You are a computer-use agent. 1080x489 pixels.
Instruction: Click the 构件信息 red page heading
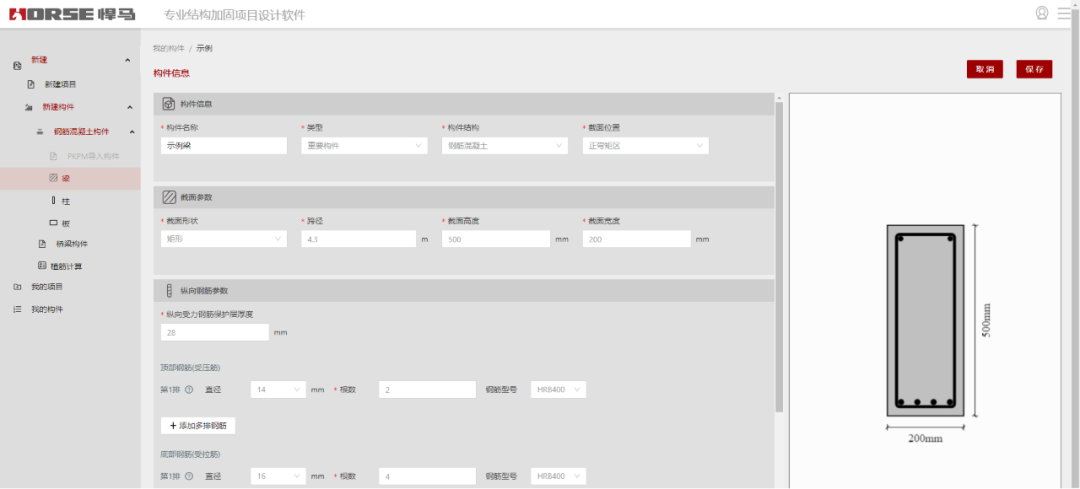[x=172, y=72]
